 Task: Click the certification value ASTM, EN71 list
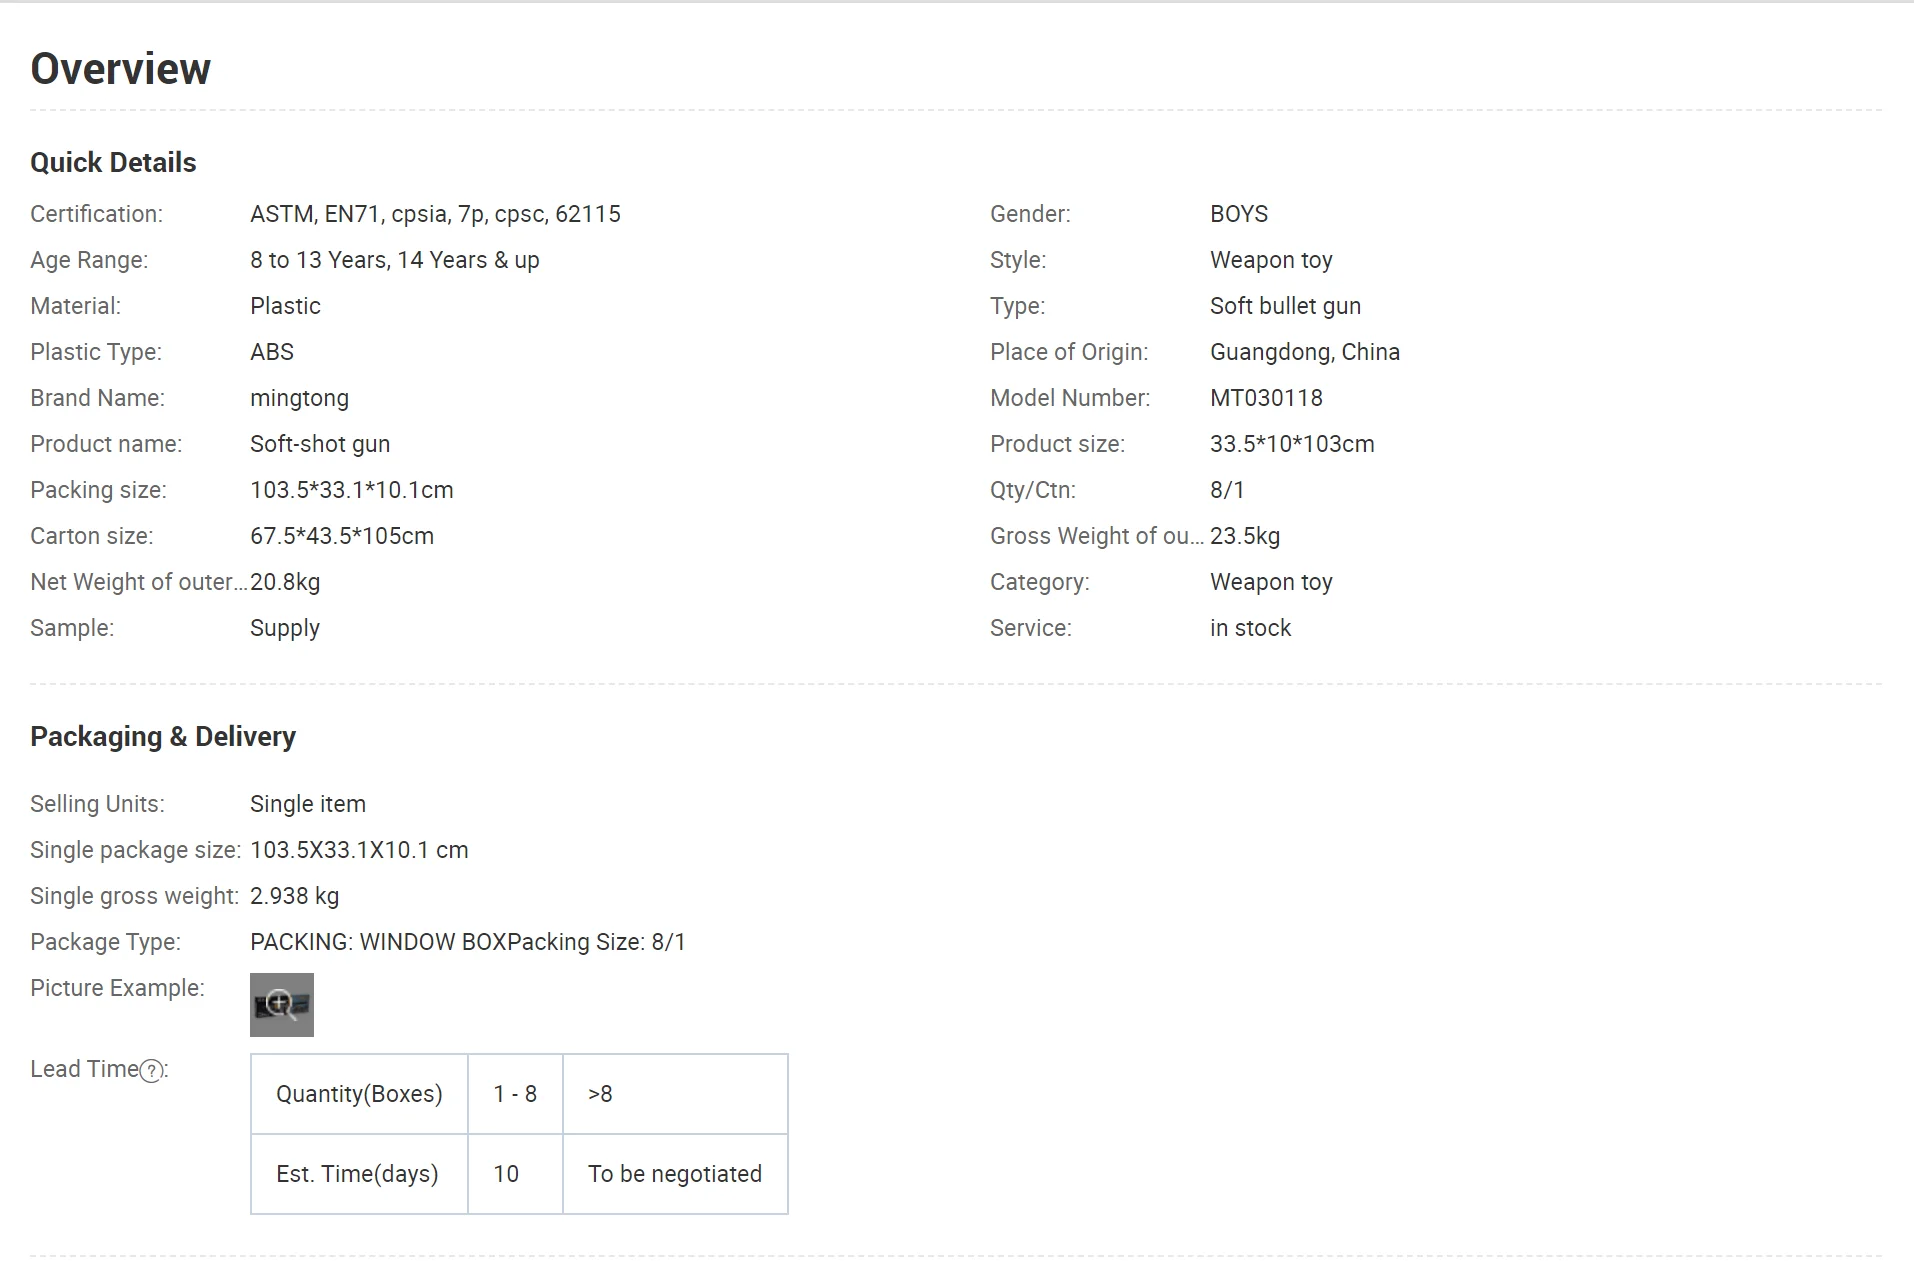click(435, 214)
